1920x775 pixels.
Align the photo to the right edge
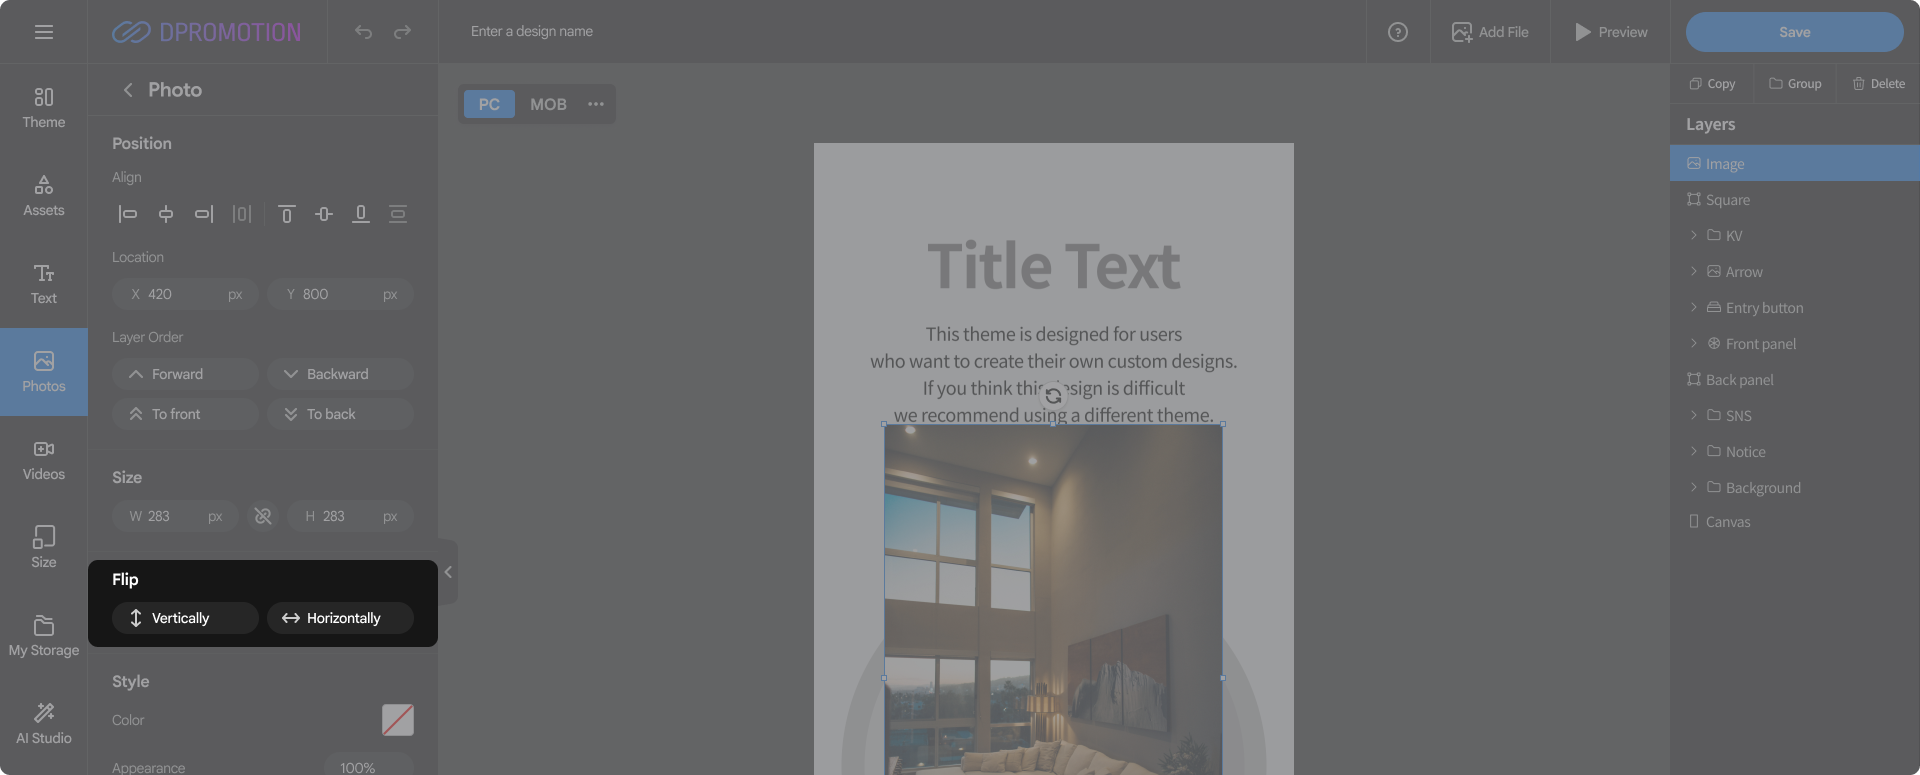(x=204, y=214)
